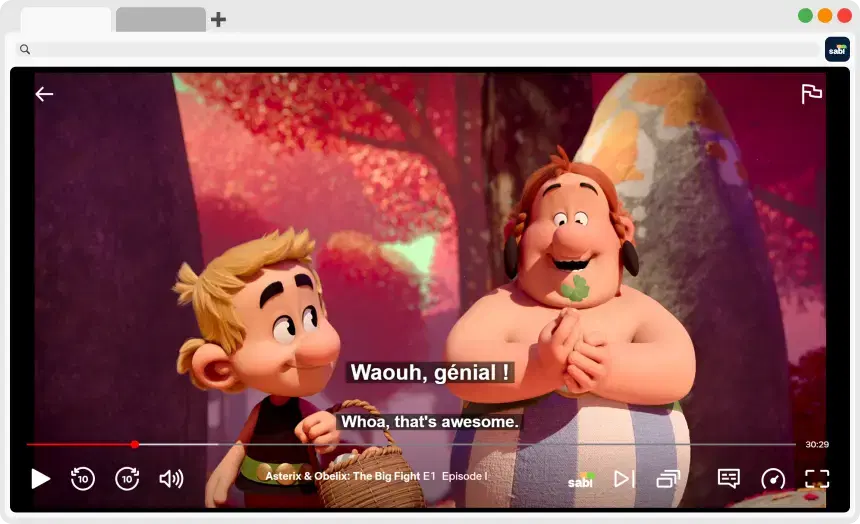Viewport: 860px width, 524px height.
Task: Click the flag report icon
Action: (811, 94)
